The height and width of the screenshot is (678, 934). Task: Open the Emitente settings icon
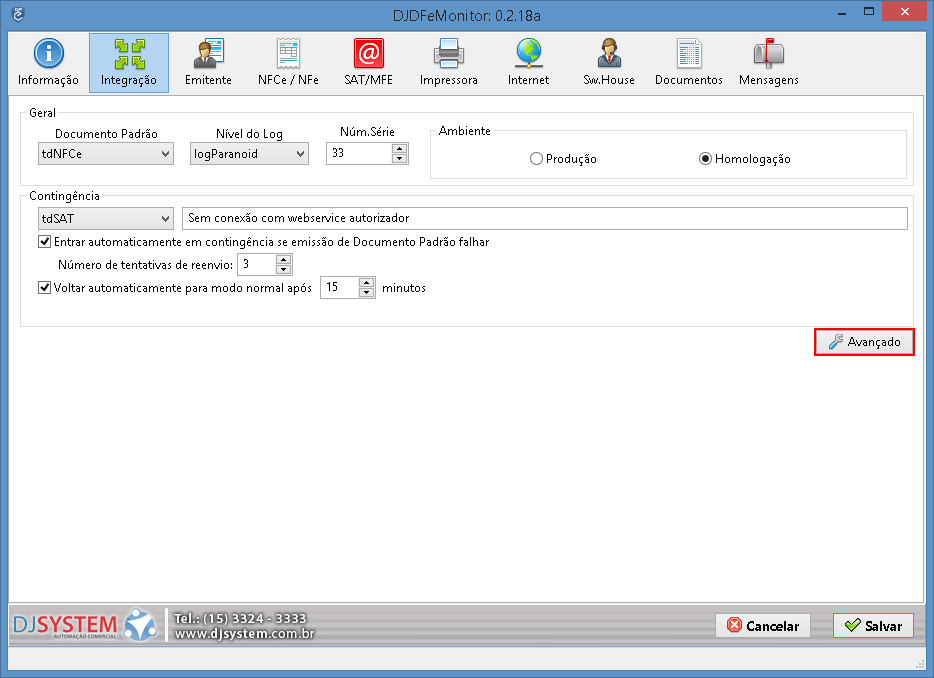(208, 63)
